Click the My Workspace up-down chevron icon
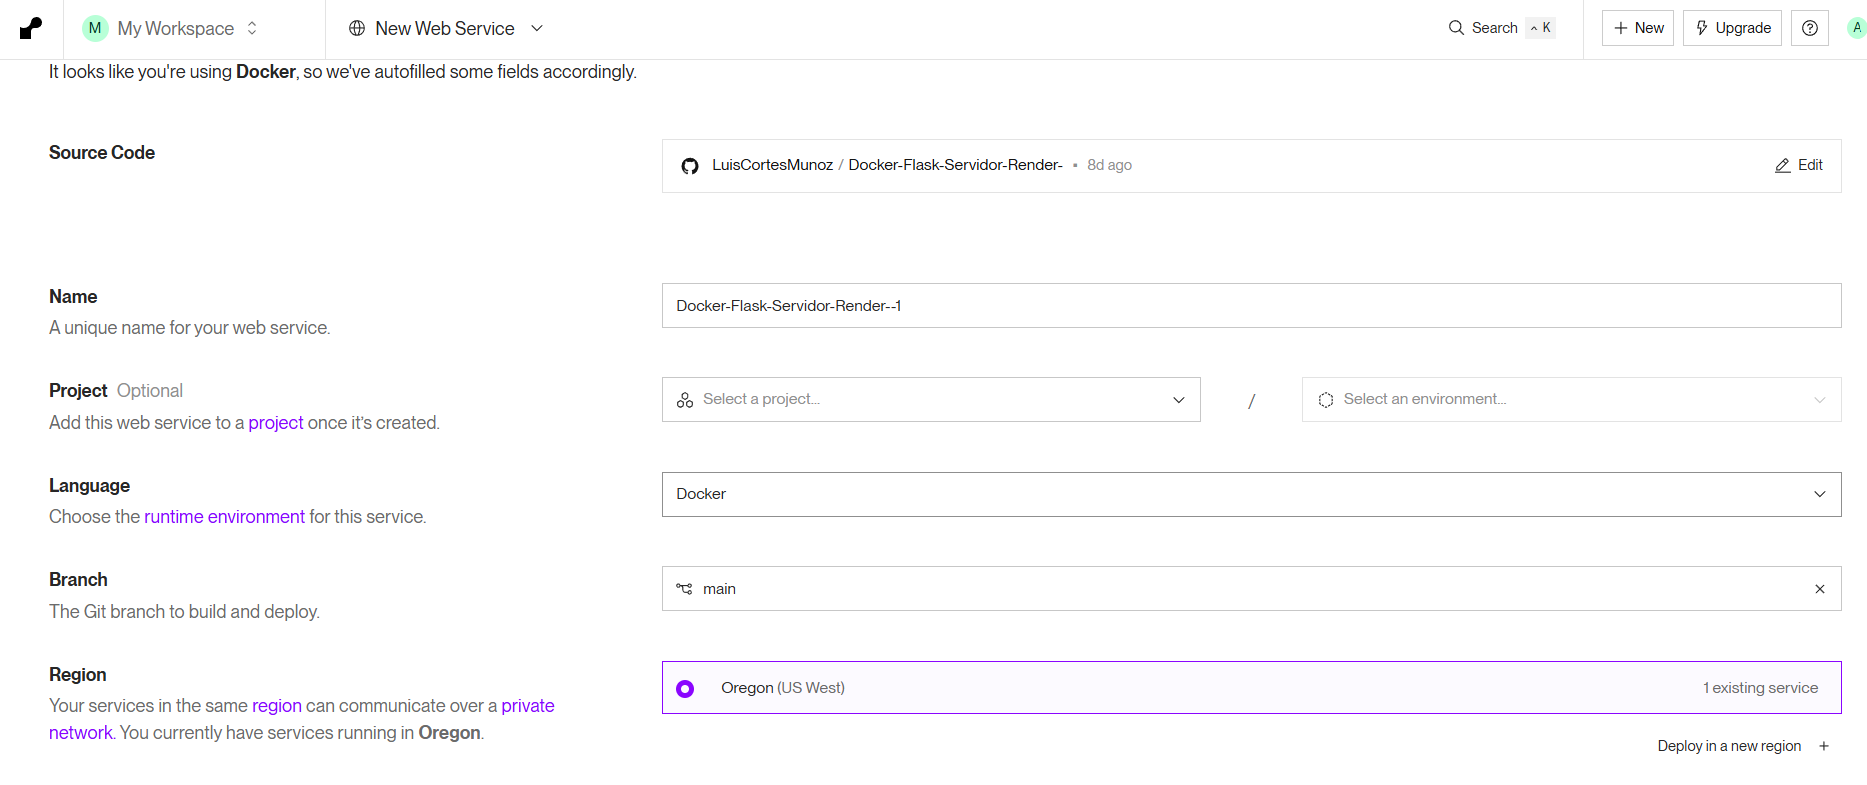1867x785 pixels. (x=252, y=28)
